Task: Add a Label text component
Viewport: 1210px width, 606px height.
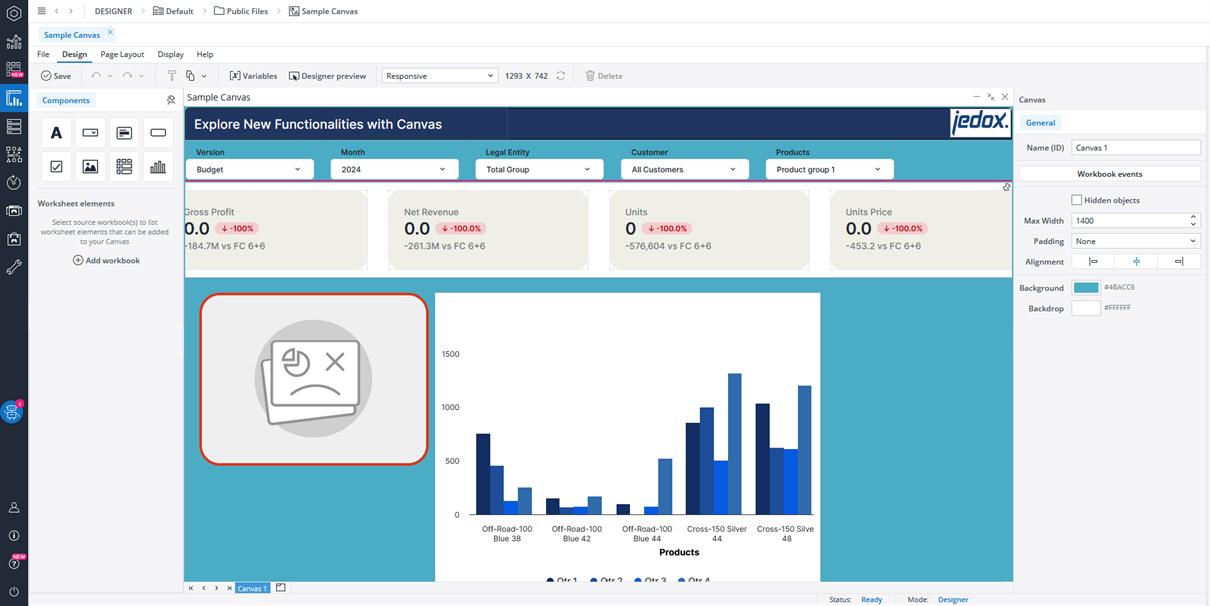Action: tap(56, 133)
